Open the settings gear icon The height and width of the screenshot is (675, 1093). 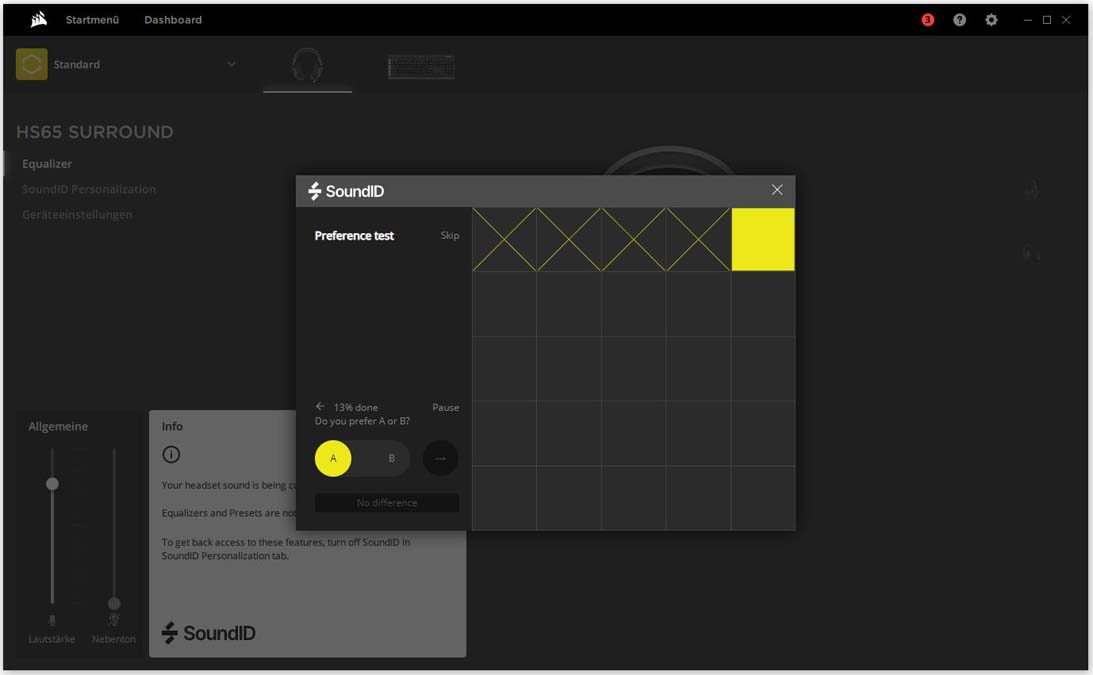(991, 20)
